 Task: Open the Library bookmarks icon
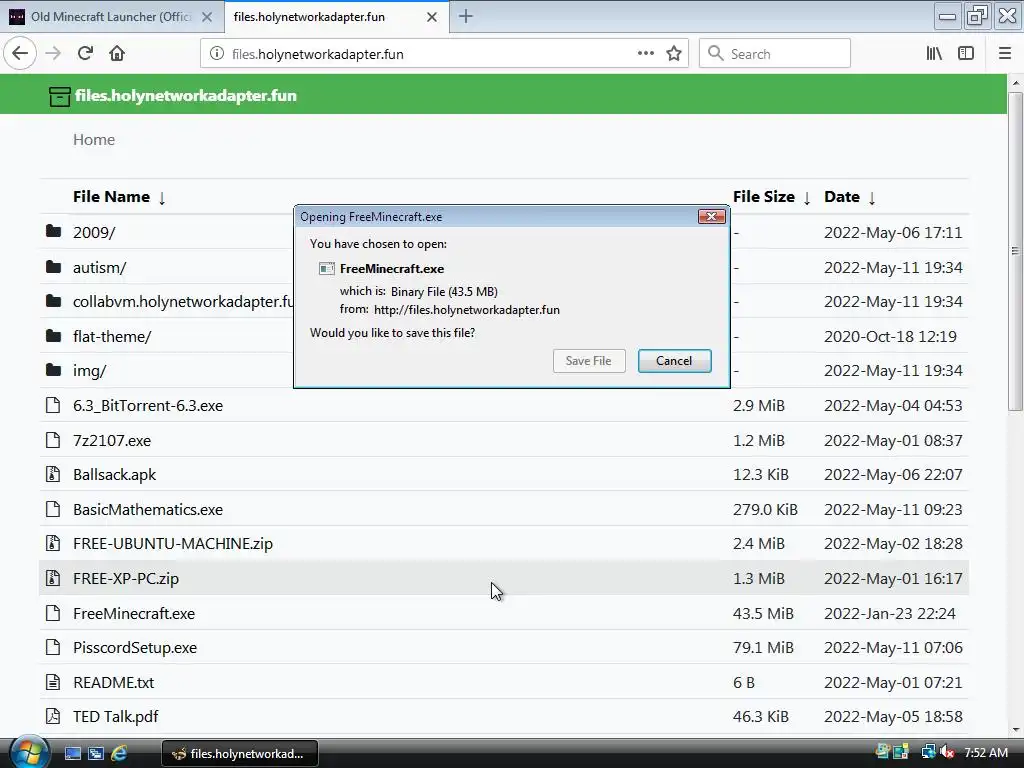coord(934,54)
